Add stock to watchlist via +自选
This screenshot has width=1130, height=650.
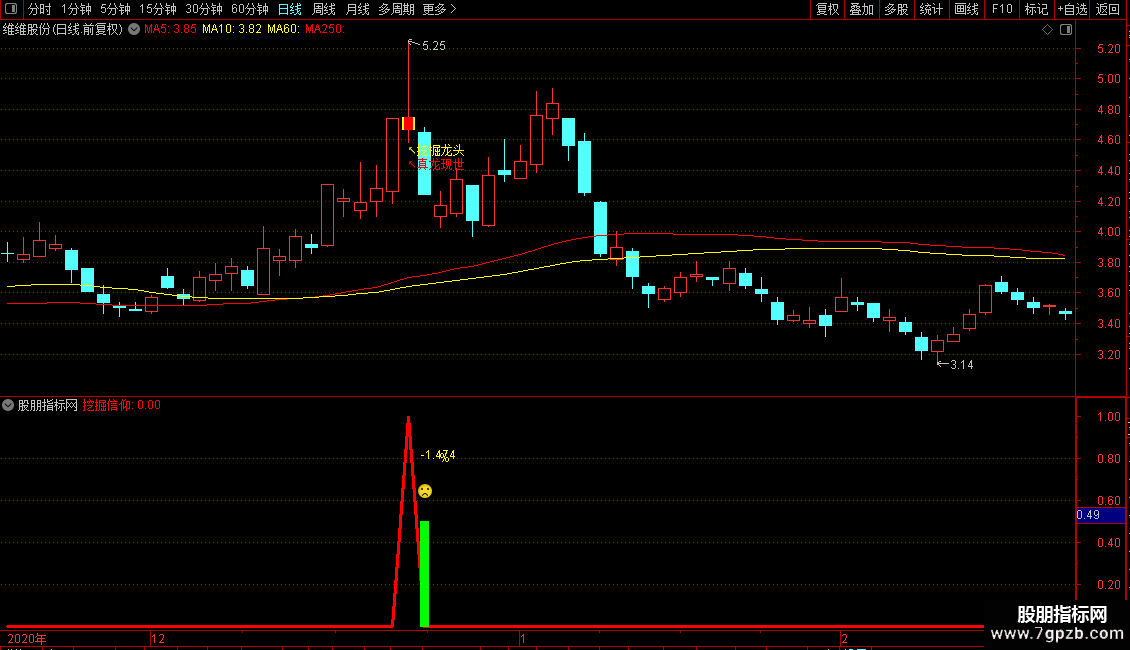point(1072,9)
